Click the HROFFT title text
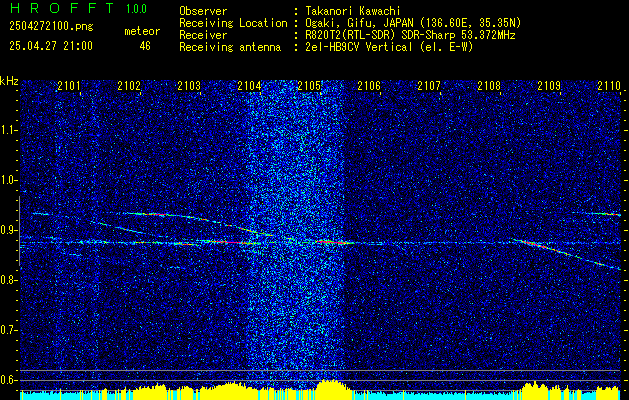Viewport: 629px width, 400px height. 62,8
